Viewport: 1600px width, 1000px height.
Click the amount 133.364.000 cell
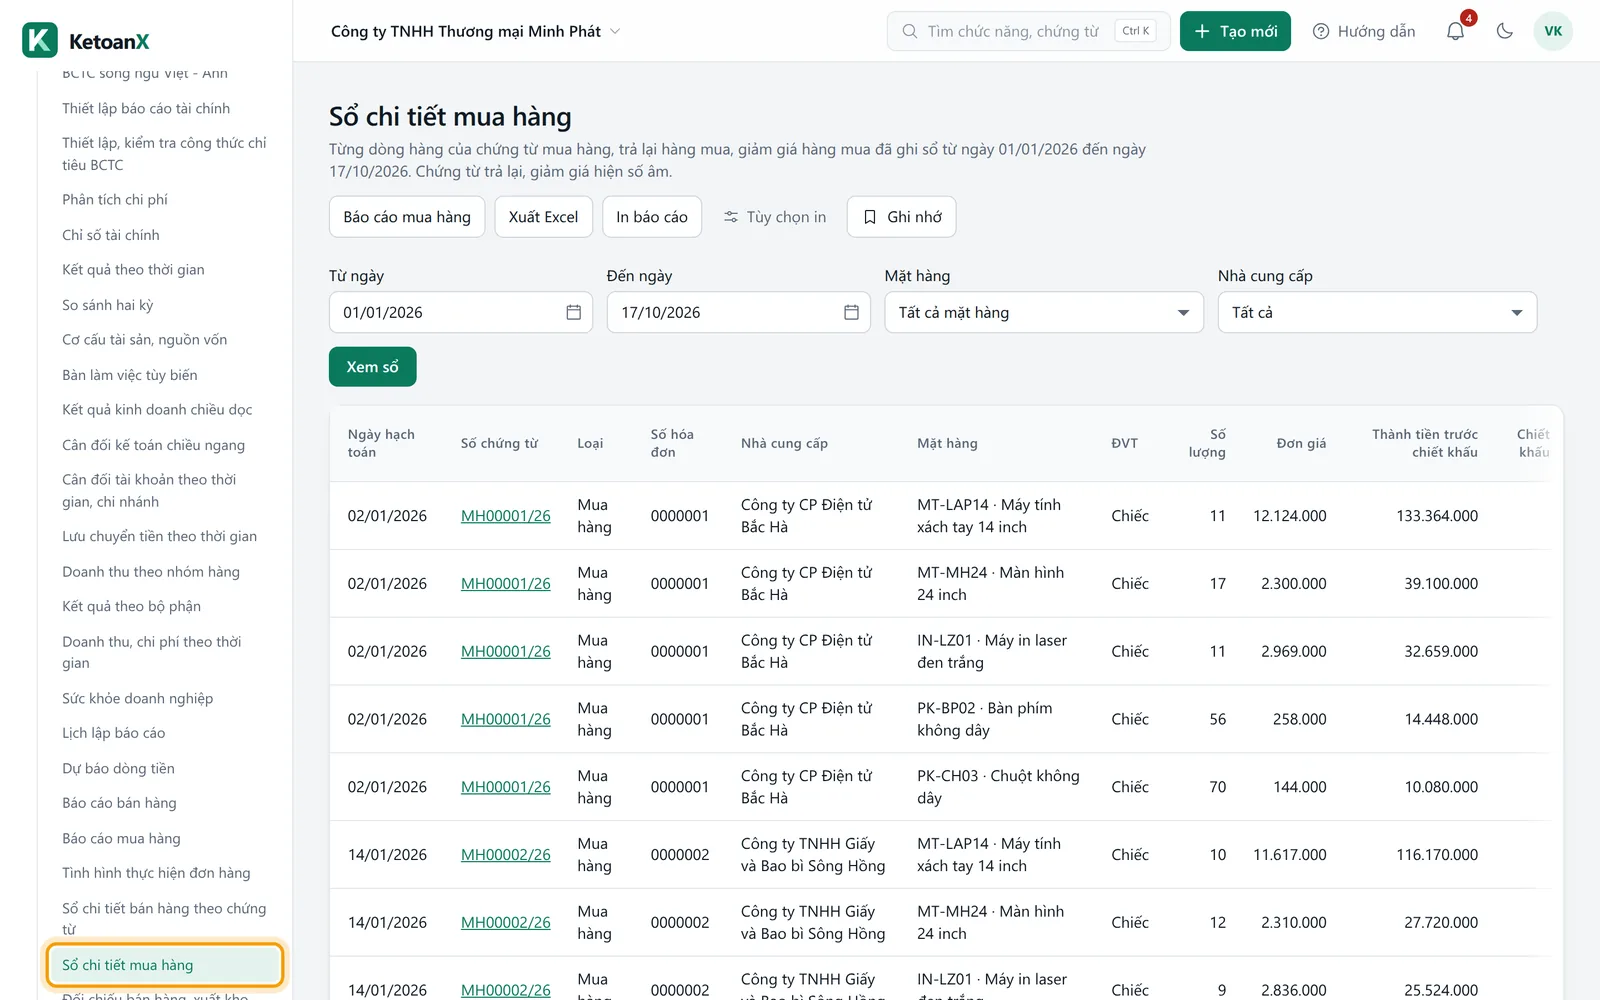point(1437,516)
